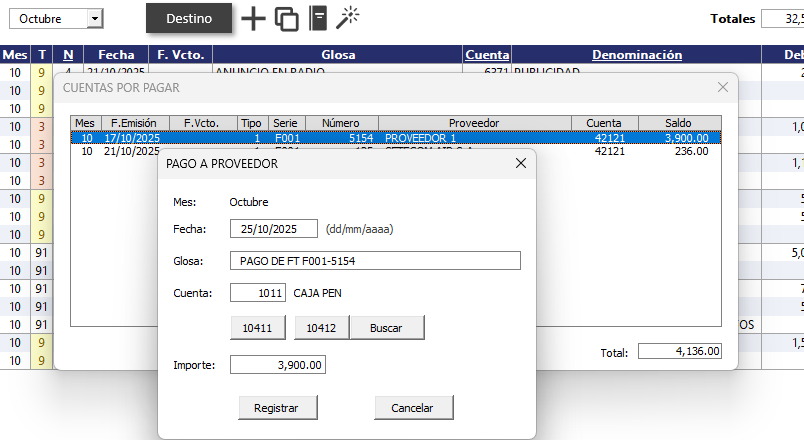Click the F.Emisión column header
Image resolution: width=804 pixels, height=440 pixels.
coord(135,123)
